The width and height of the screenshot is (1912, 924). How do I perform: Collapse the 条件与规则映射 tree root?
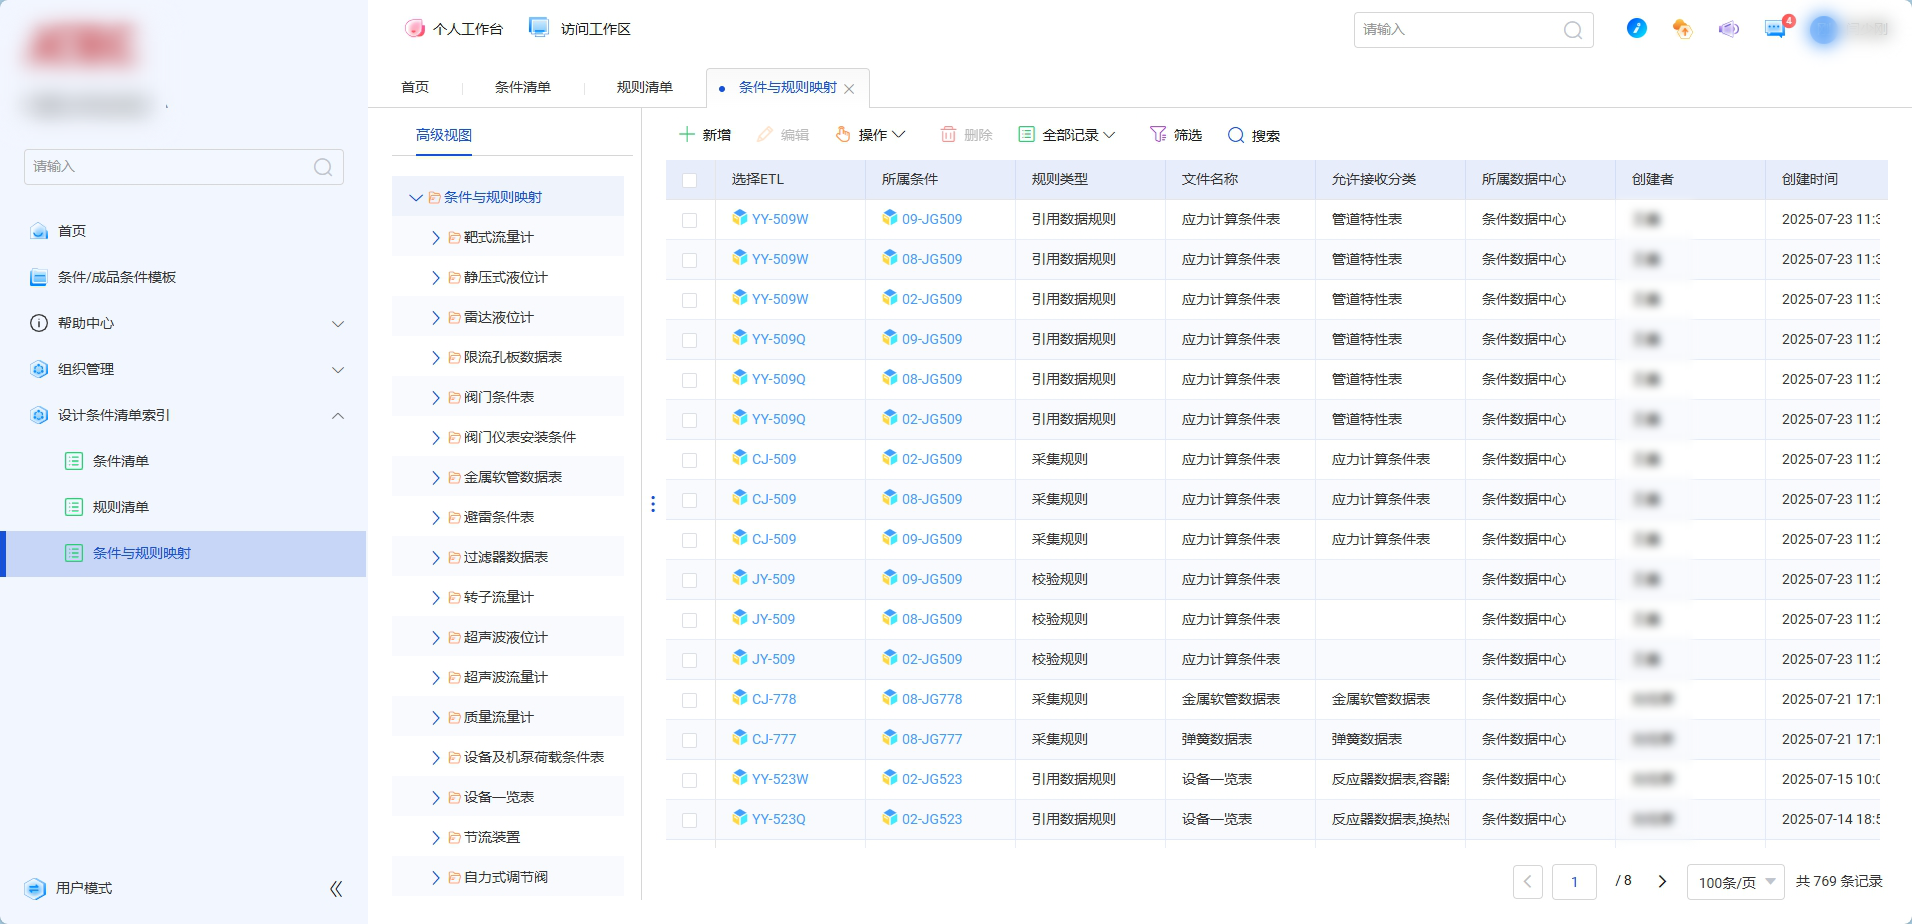[x=416, y=198]
